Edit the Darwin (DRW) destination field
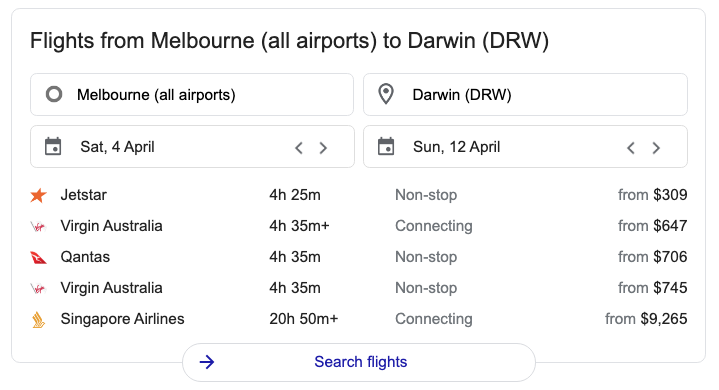The width and height of the screenshot is (719, 390). (525, 94)
